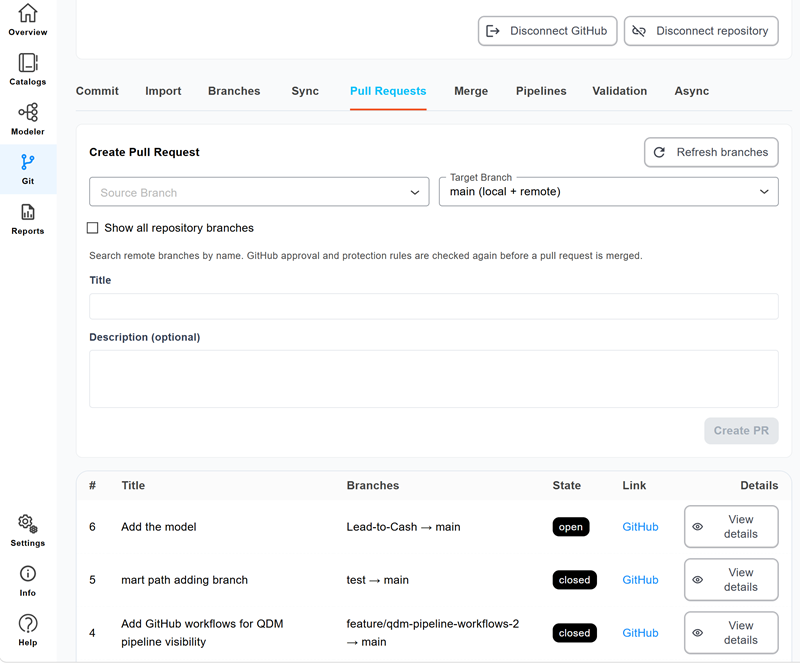Open Settings gear icon

click(x=28, y=524)
